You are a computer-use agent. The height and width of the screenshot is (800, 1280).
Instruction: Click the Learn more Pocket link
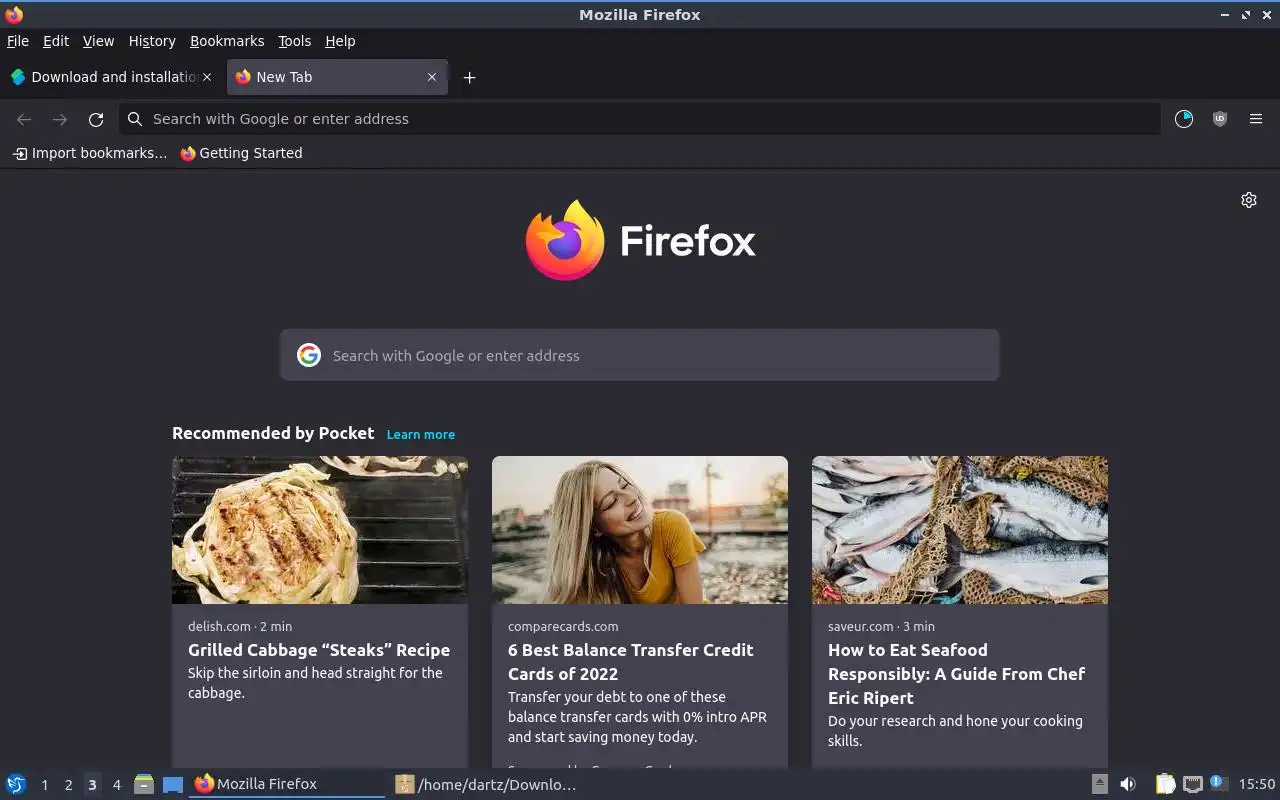(421, 434)
